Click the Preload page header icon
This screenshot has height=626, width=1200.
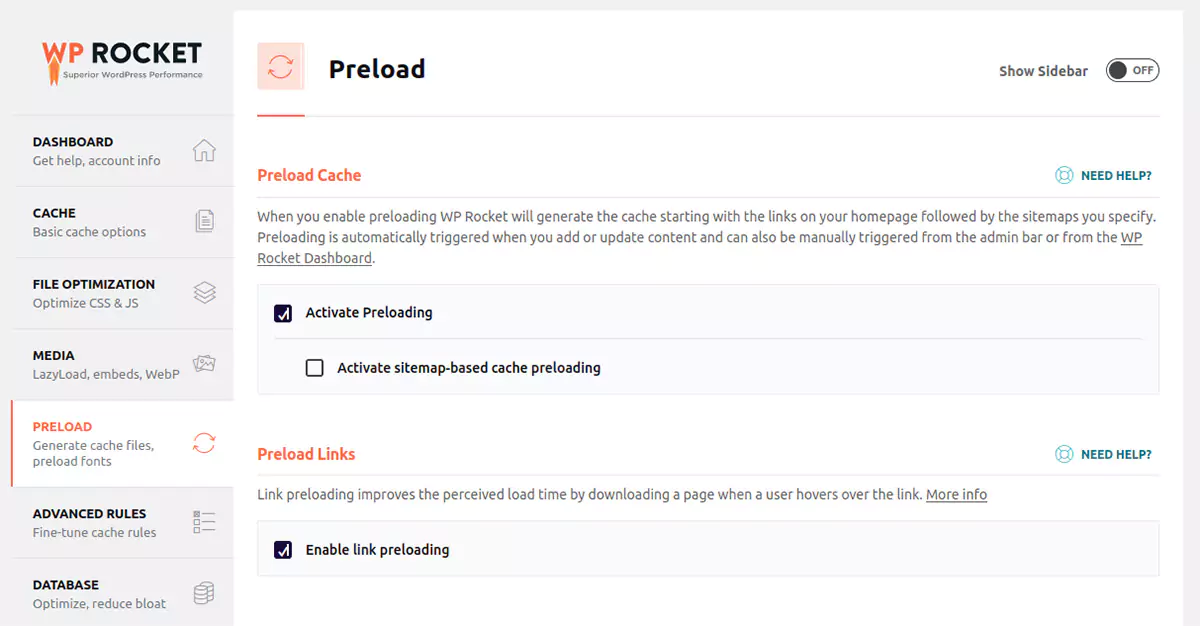coord(280,66)
